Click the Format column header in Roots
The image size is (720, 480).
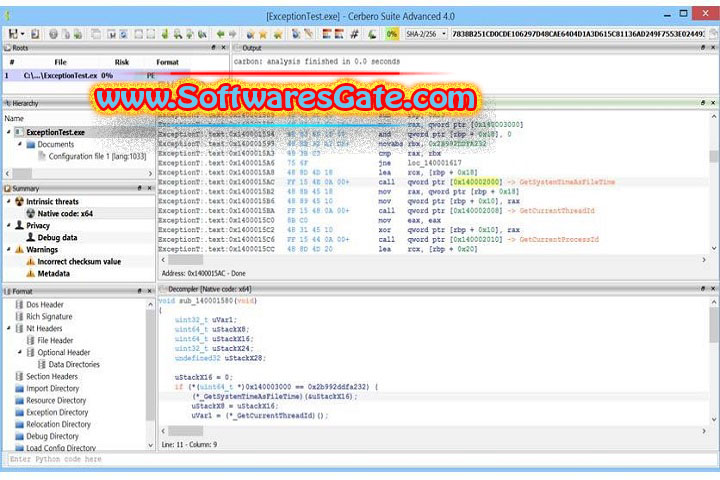168,62
